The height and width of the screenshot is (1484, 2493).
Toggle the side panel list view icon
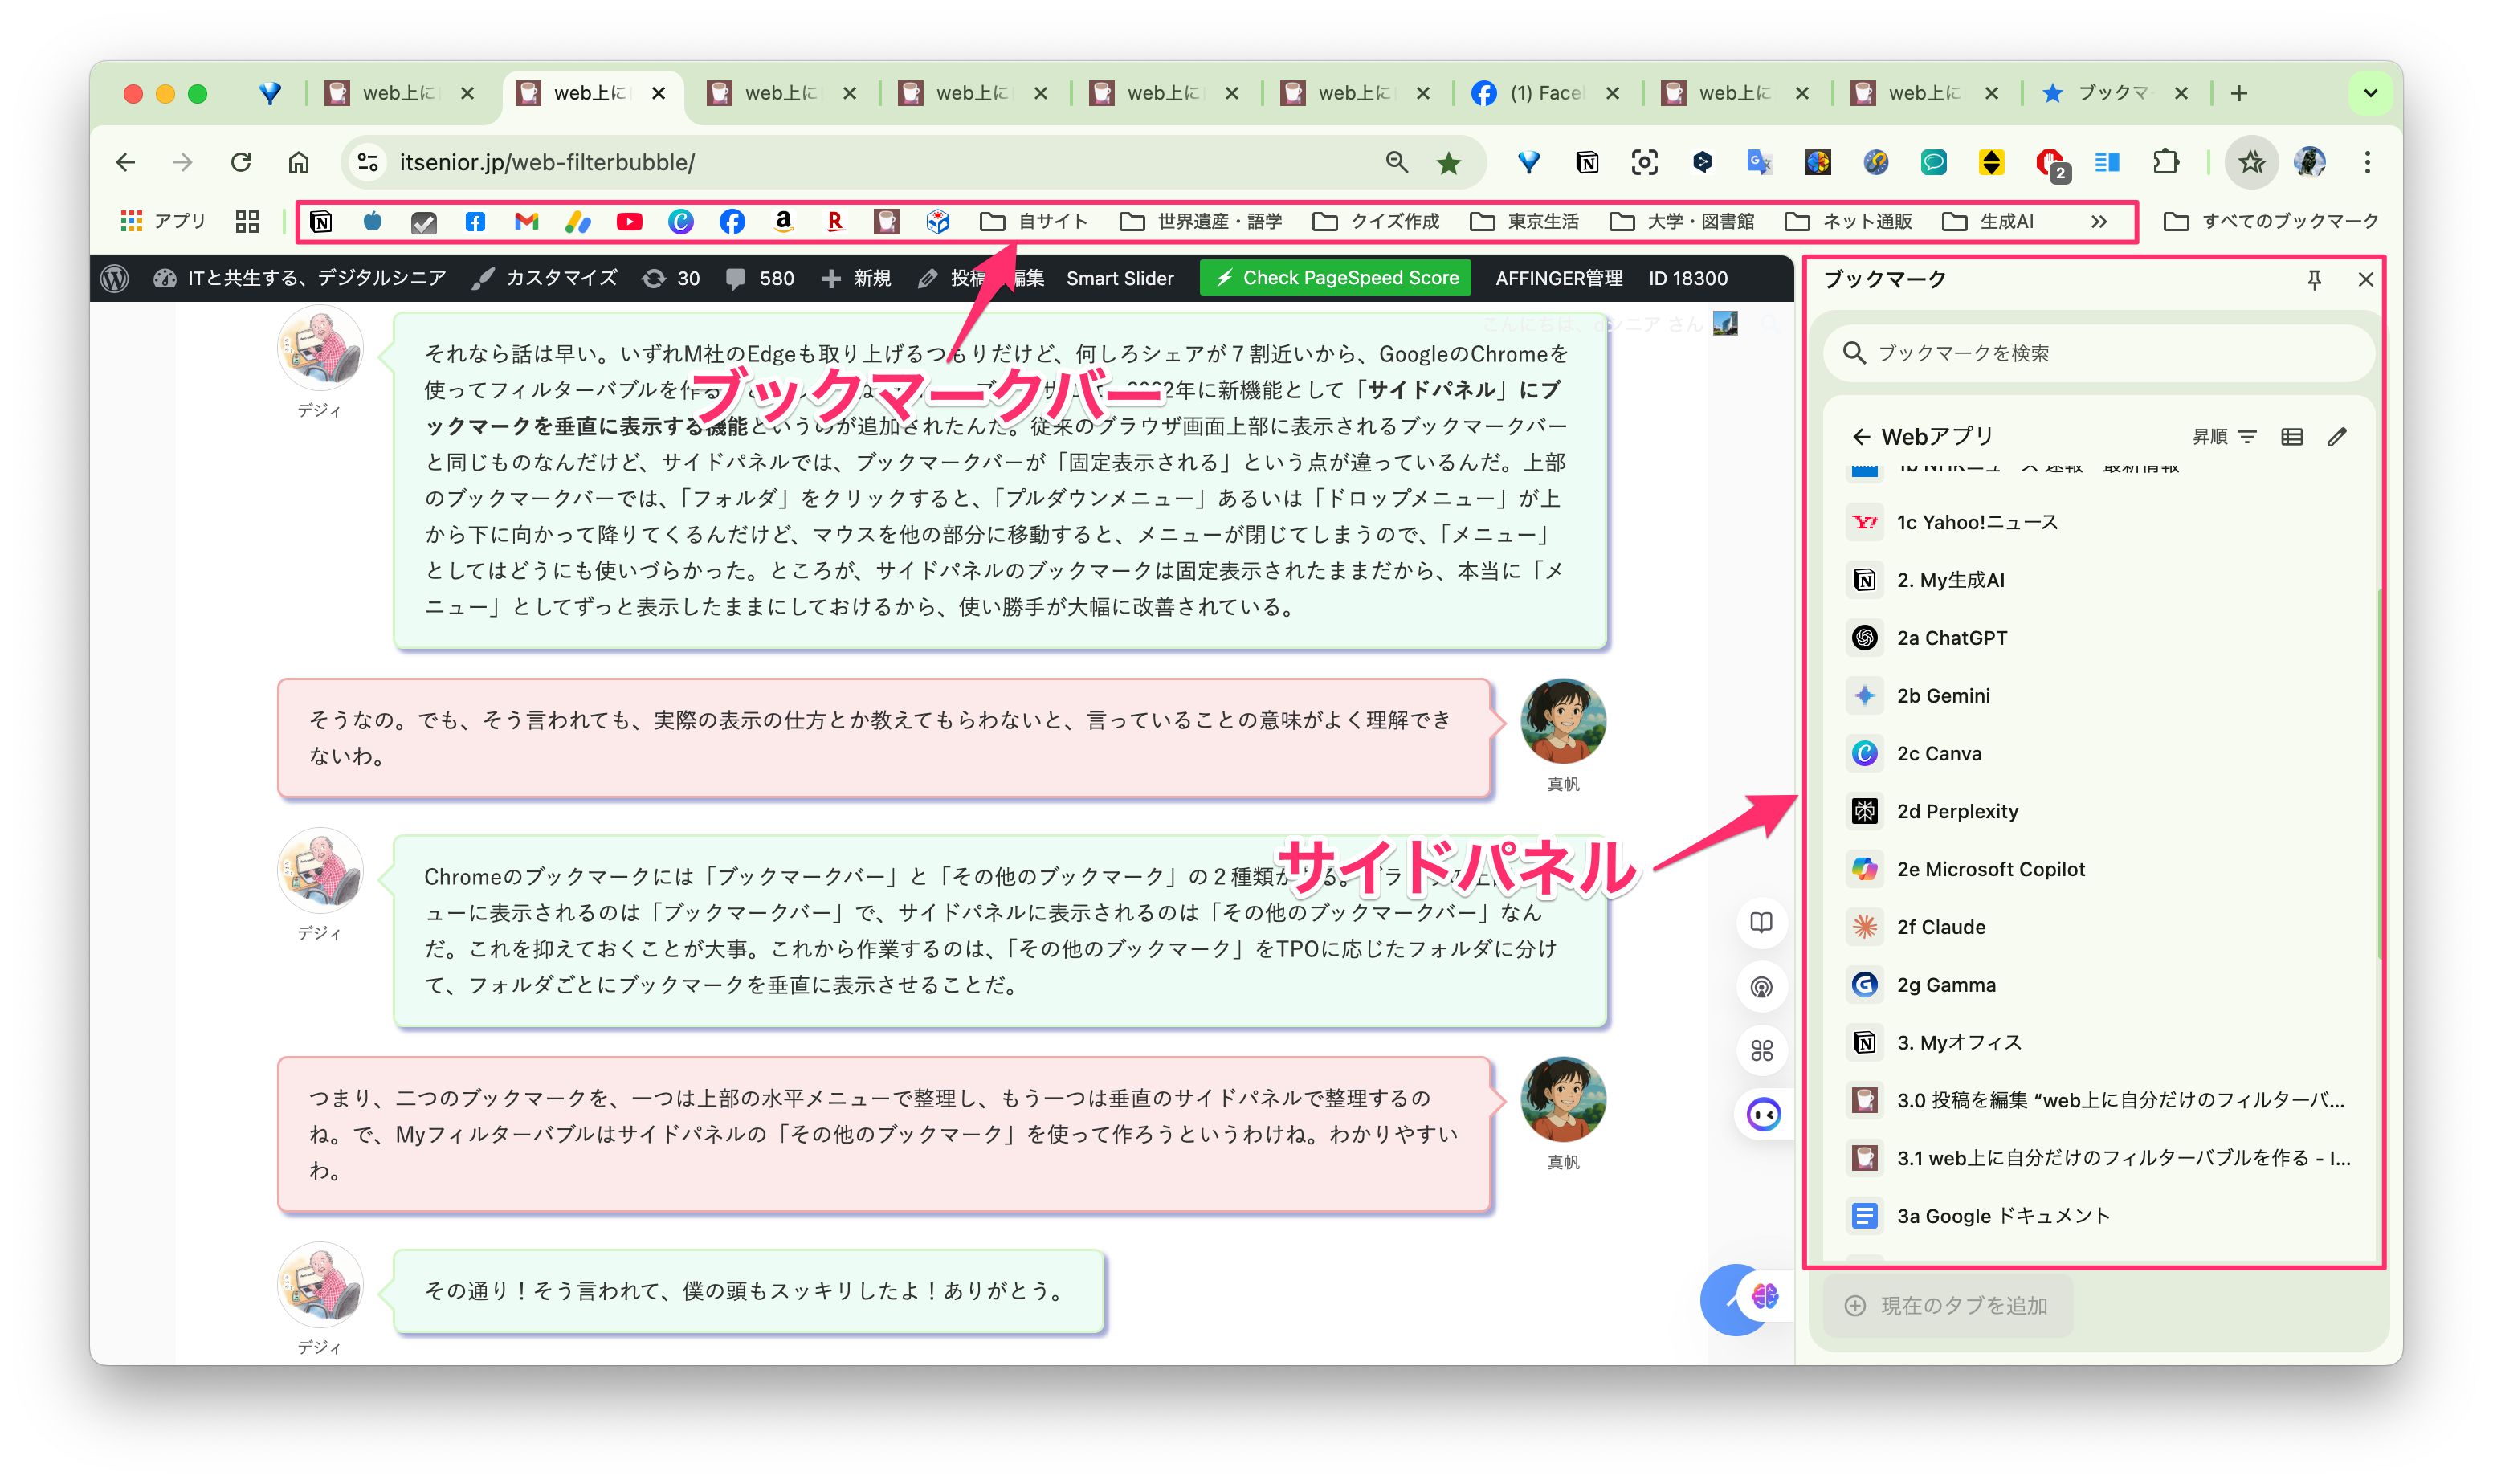click(2291, 437)
